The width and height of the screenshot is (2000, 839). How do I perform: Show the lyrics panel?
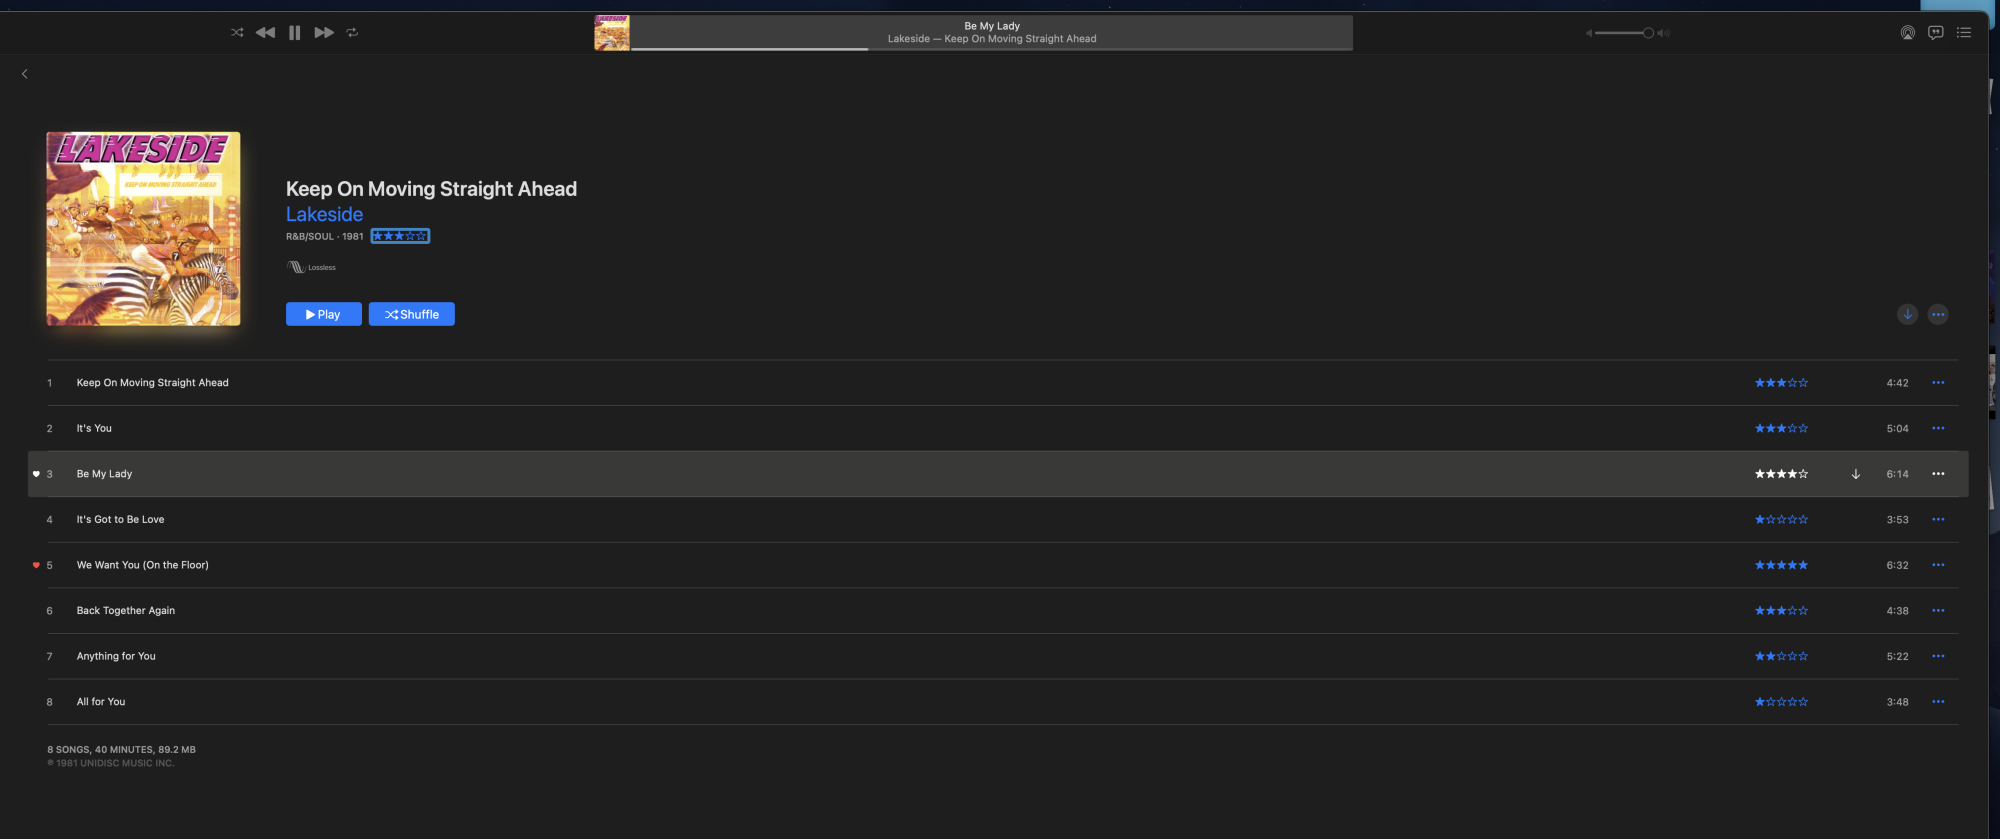point(1936,33)
